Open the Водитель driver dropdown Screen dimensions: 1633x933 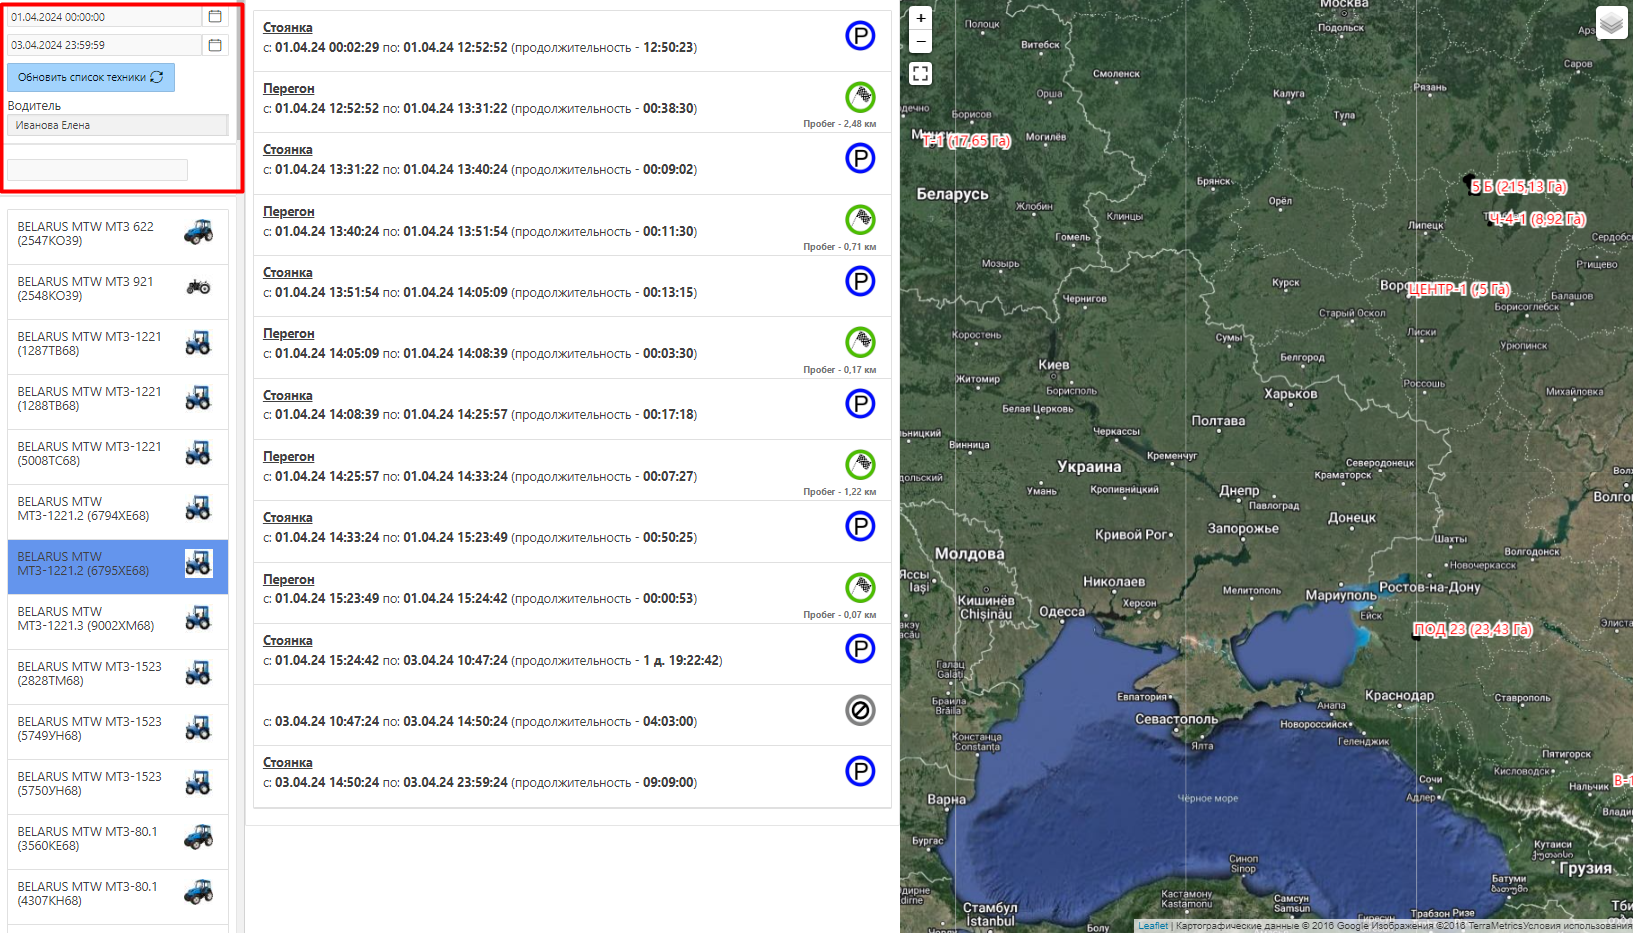117,125
